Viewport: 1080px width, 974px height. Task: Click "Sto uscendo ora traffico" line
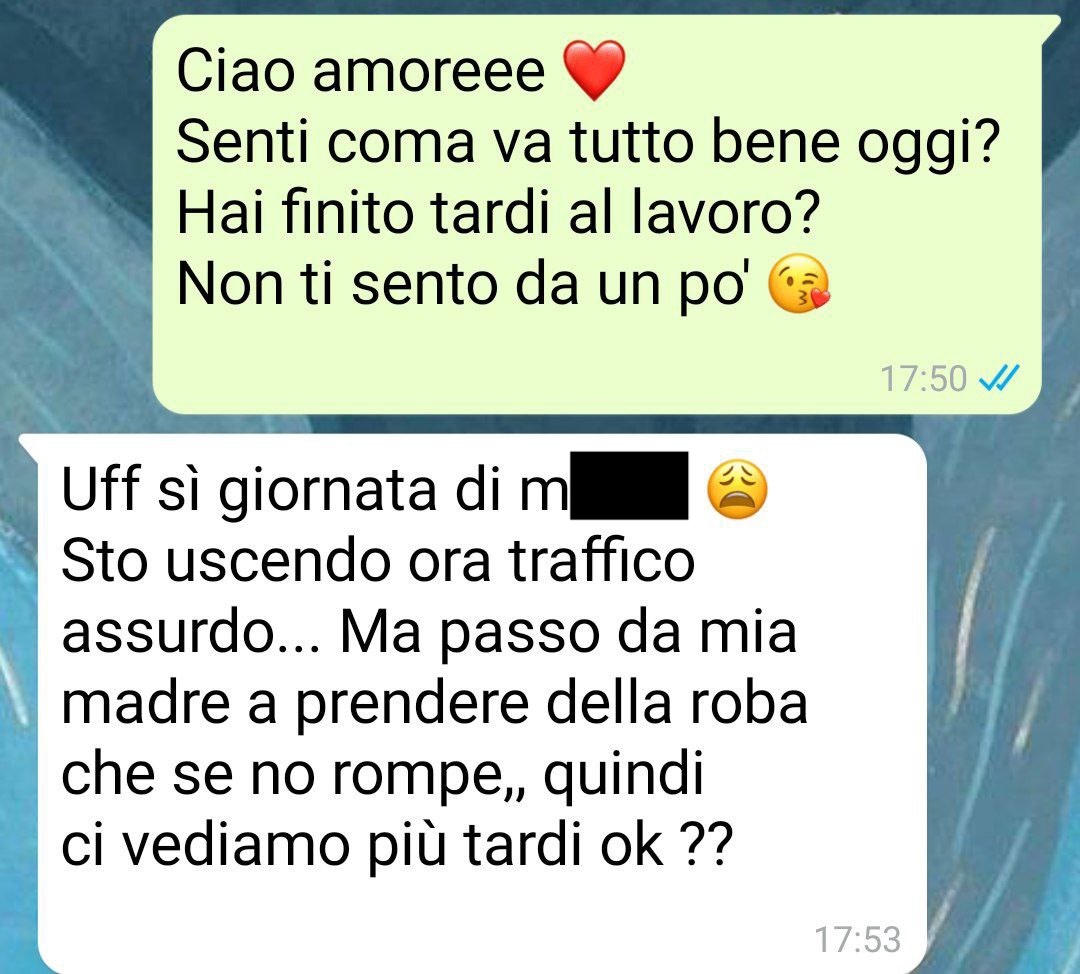[378, 561]
